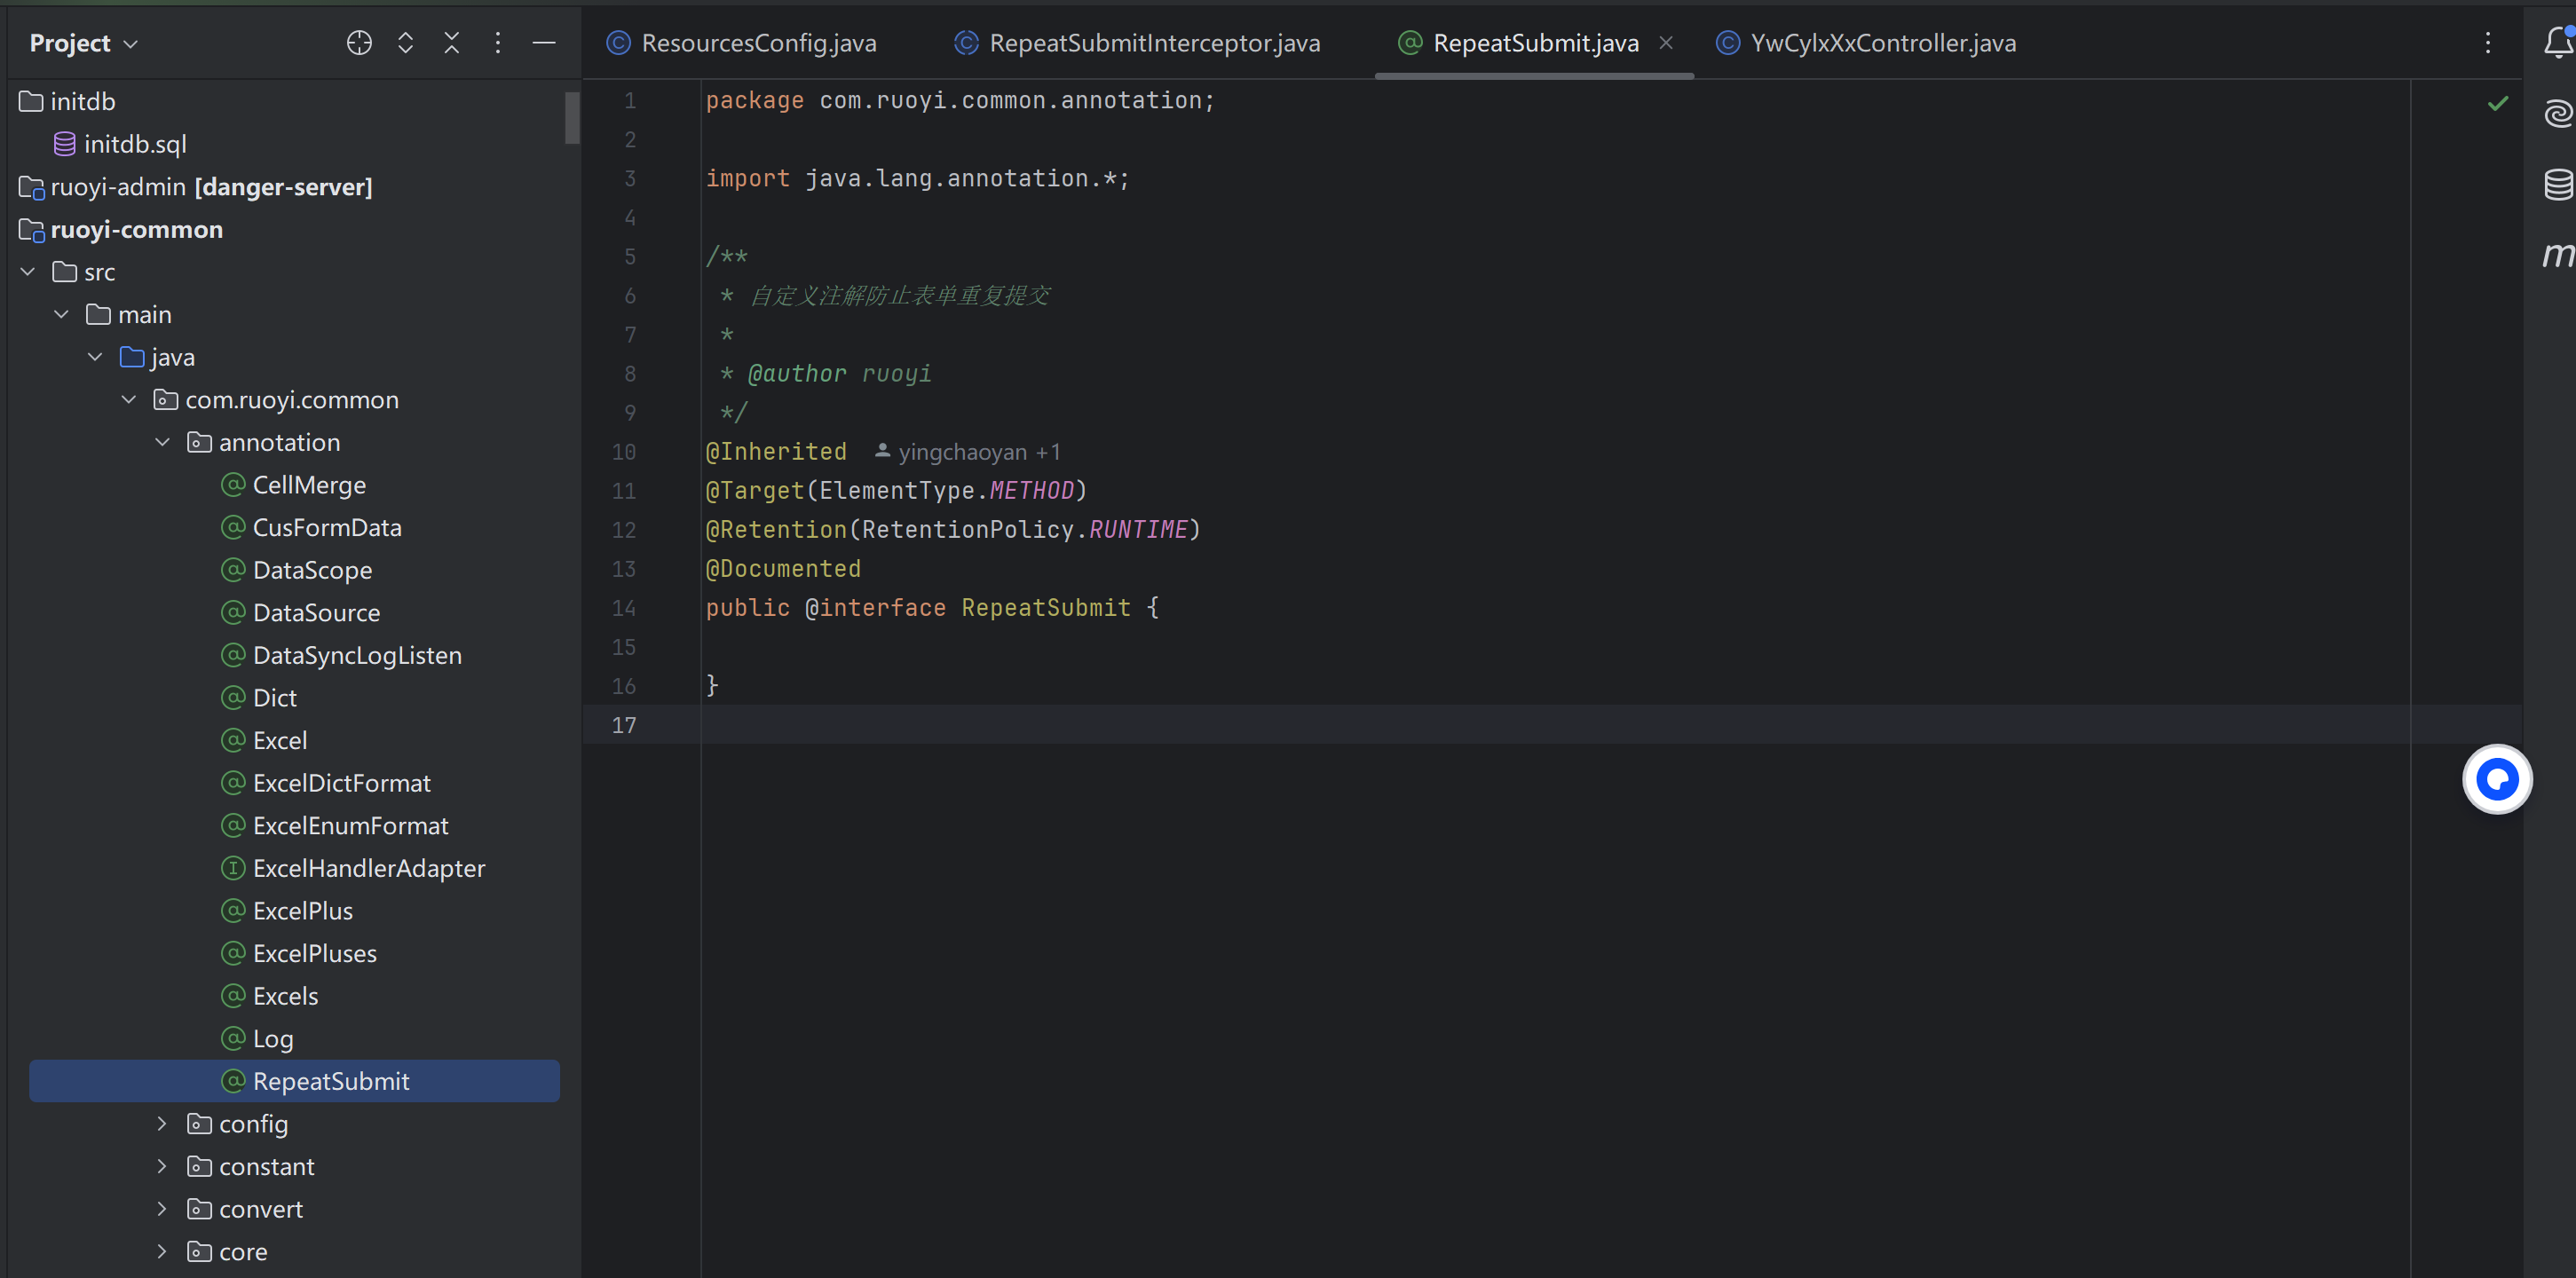
Task: Collapse the annotation package folder
Action: [x=162, y=442]
